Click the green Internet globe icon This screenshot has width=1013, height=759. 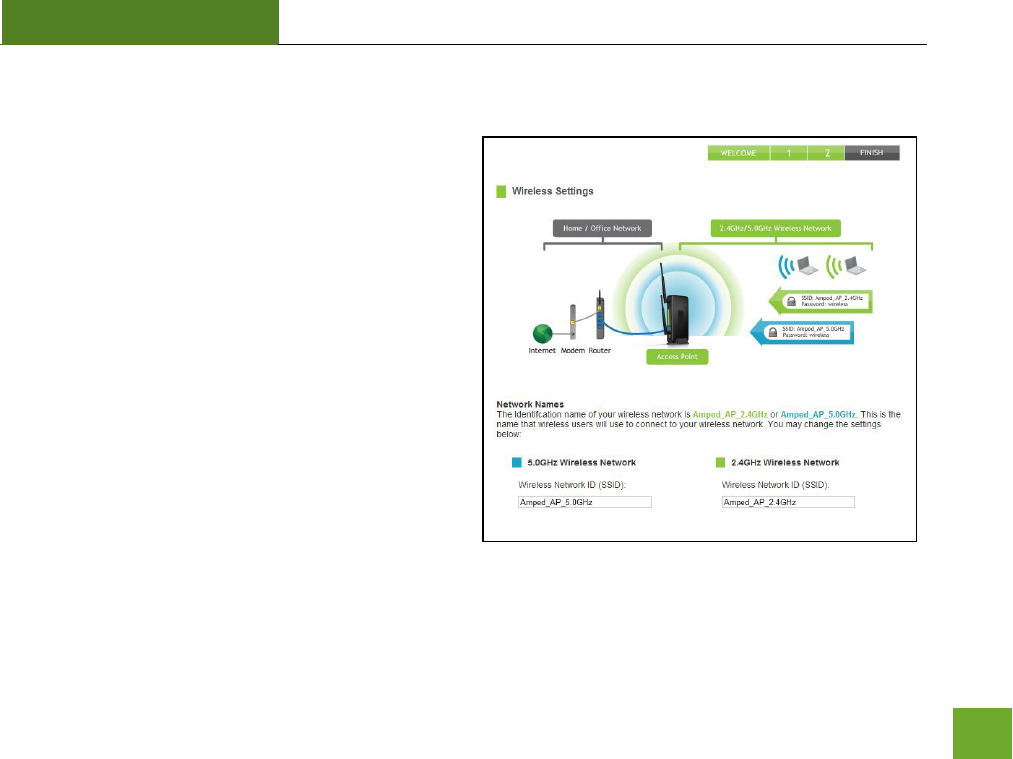click(543, 334)
